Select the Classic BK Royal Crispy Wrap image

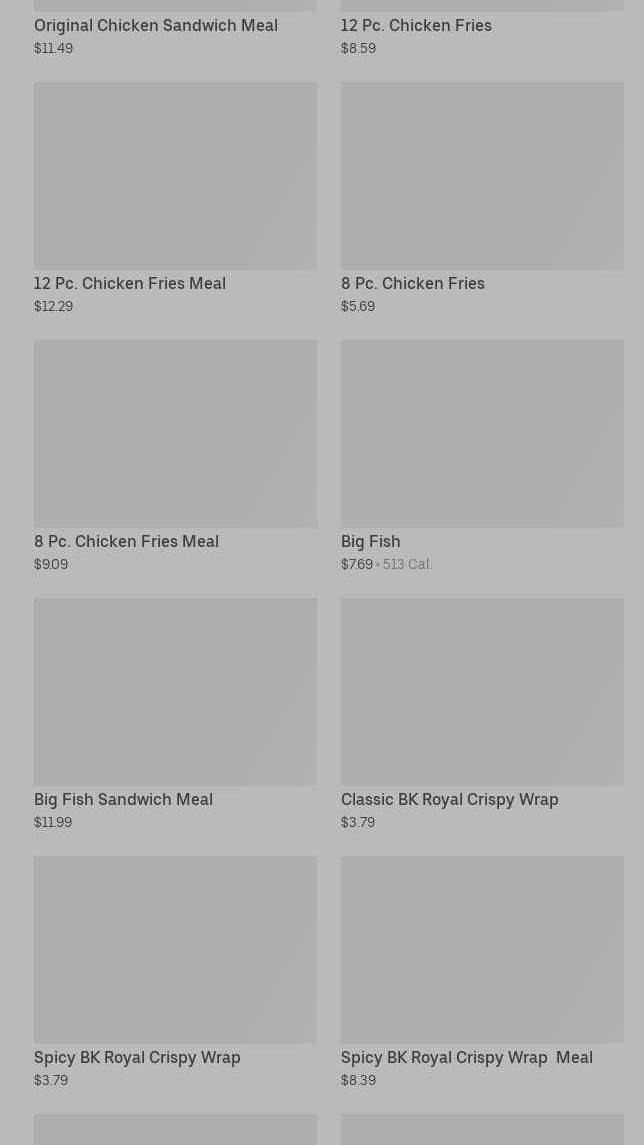coord(482,692)
